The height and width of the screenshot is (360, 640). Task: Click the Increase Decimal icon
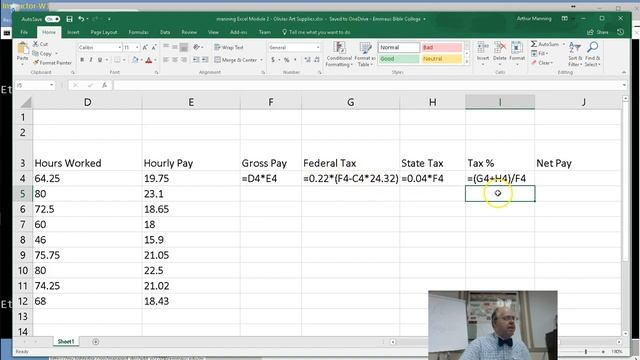tap(307, 60)
